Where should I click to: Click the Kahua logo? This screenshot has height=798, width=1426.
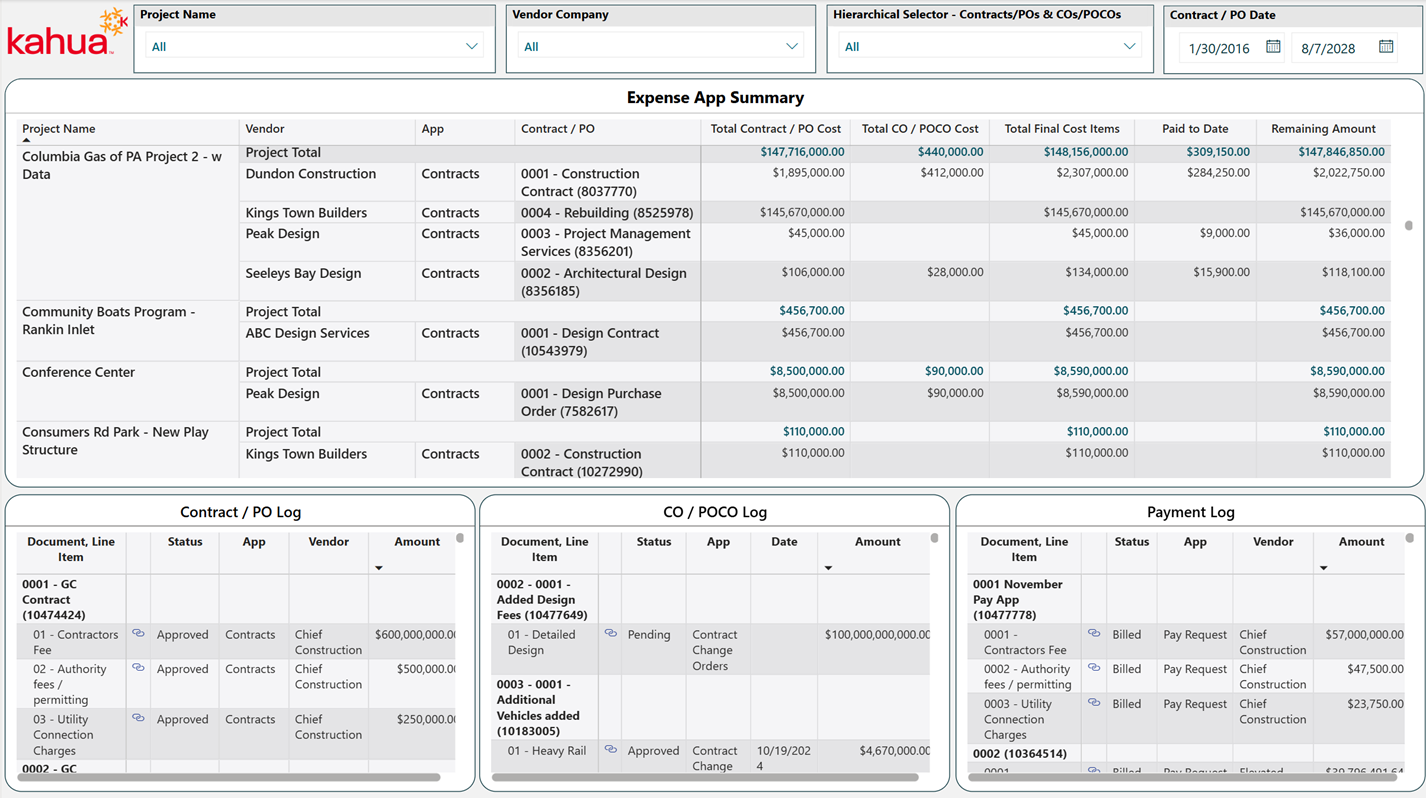pyautogui.click(x=66, y=33)
